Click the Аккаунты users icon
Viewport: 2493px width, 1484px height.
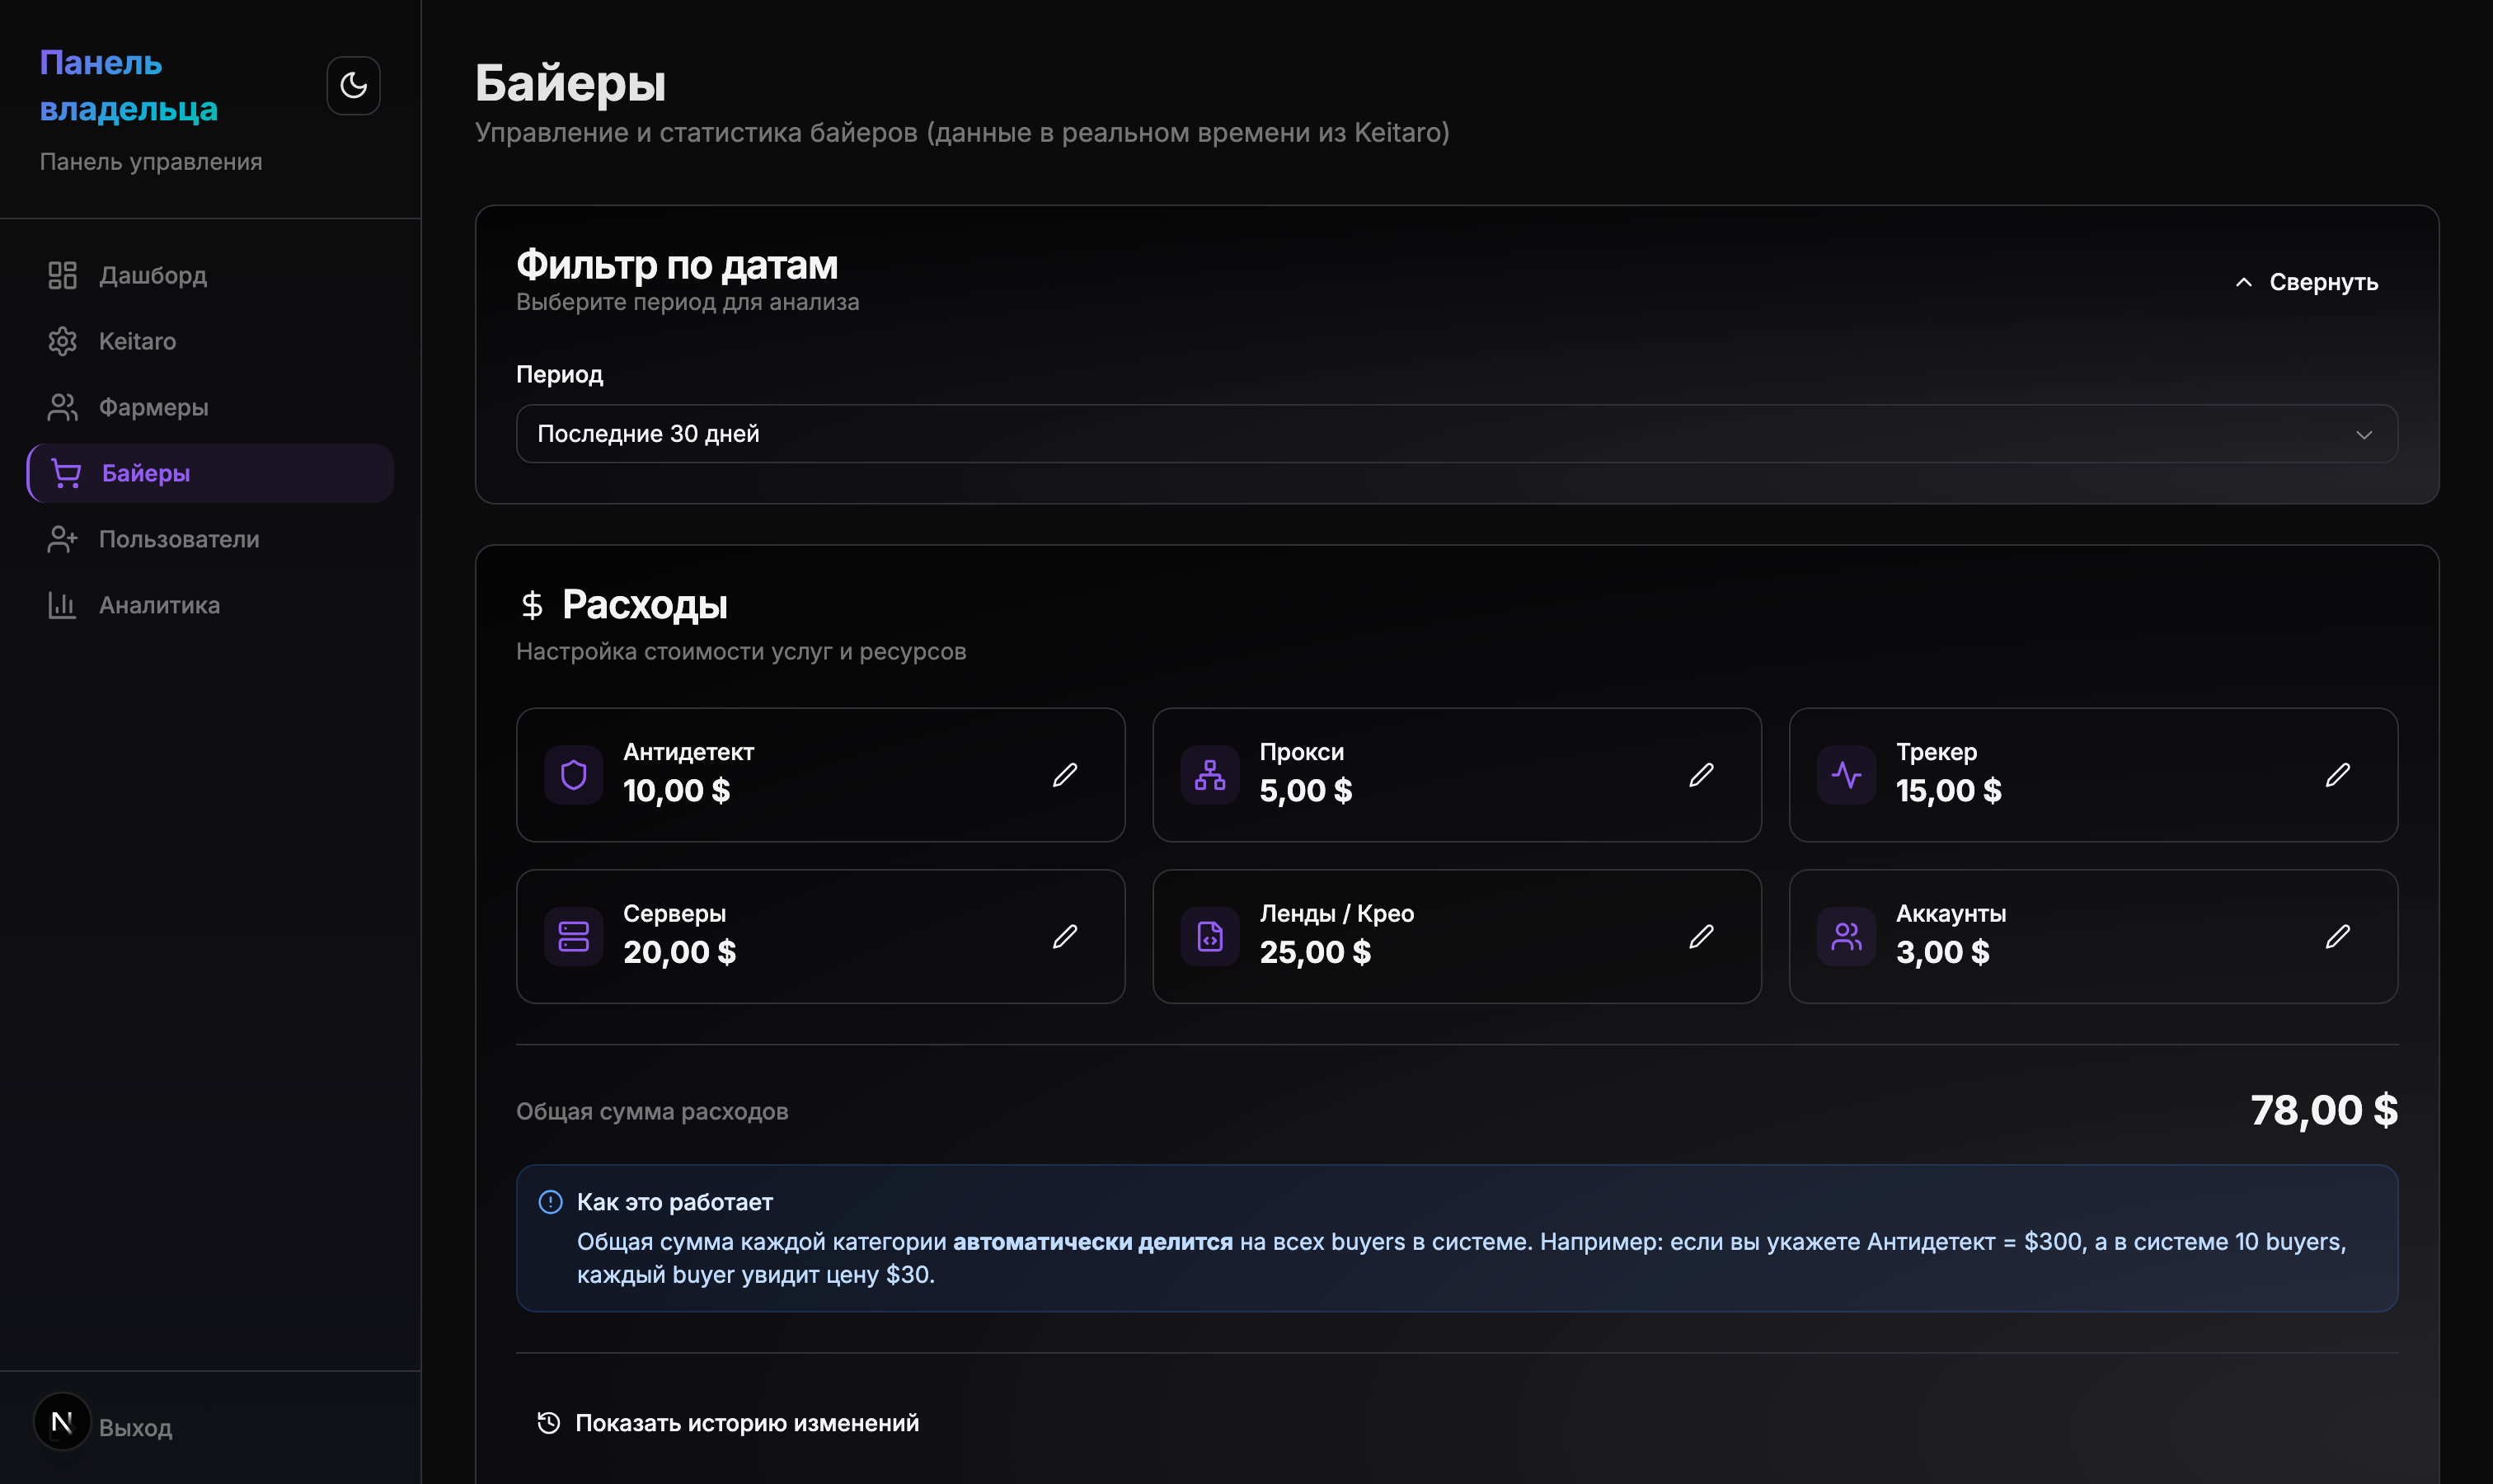1846,937
